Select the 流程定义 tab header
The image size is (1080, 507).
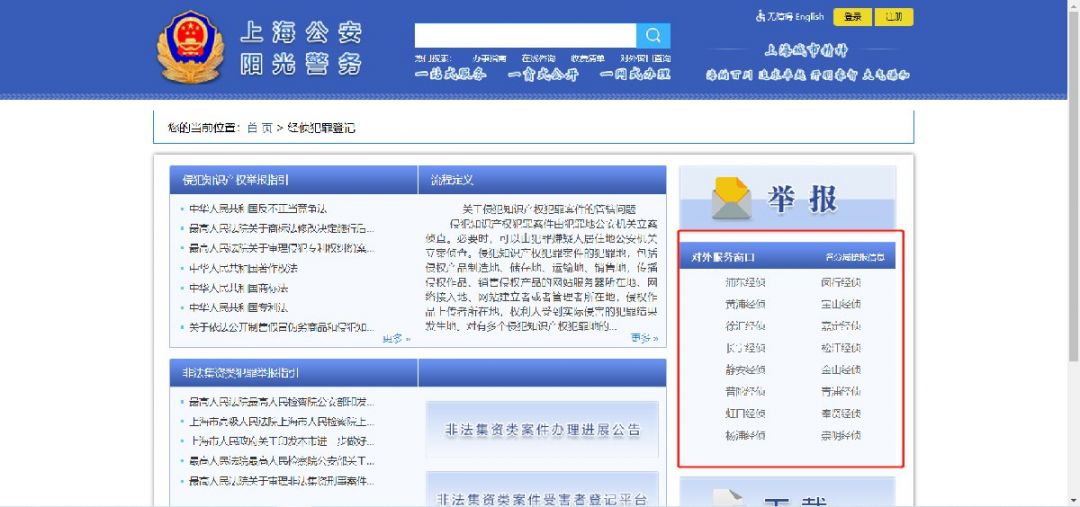pyautogui.click(x=452, y=180)
